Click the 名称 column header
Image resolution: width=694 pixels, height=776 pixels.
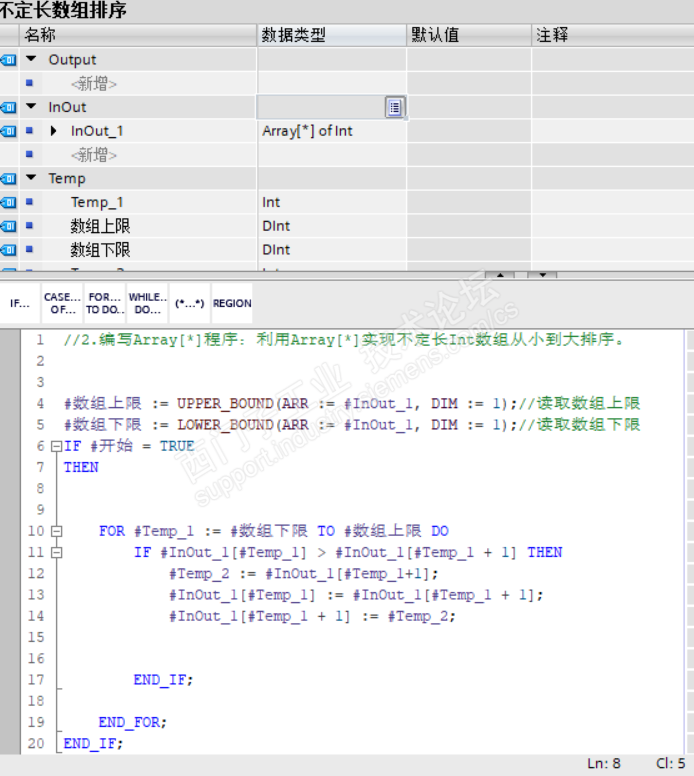coord(138,35)
